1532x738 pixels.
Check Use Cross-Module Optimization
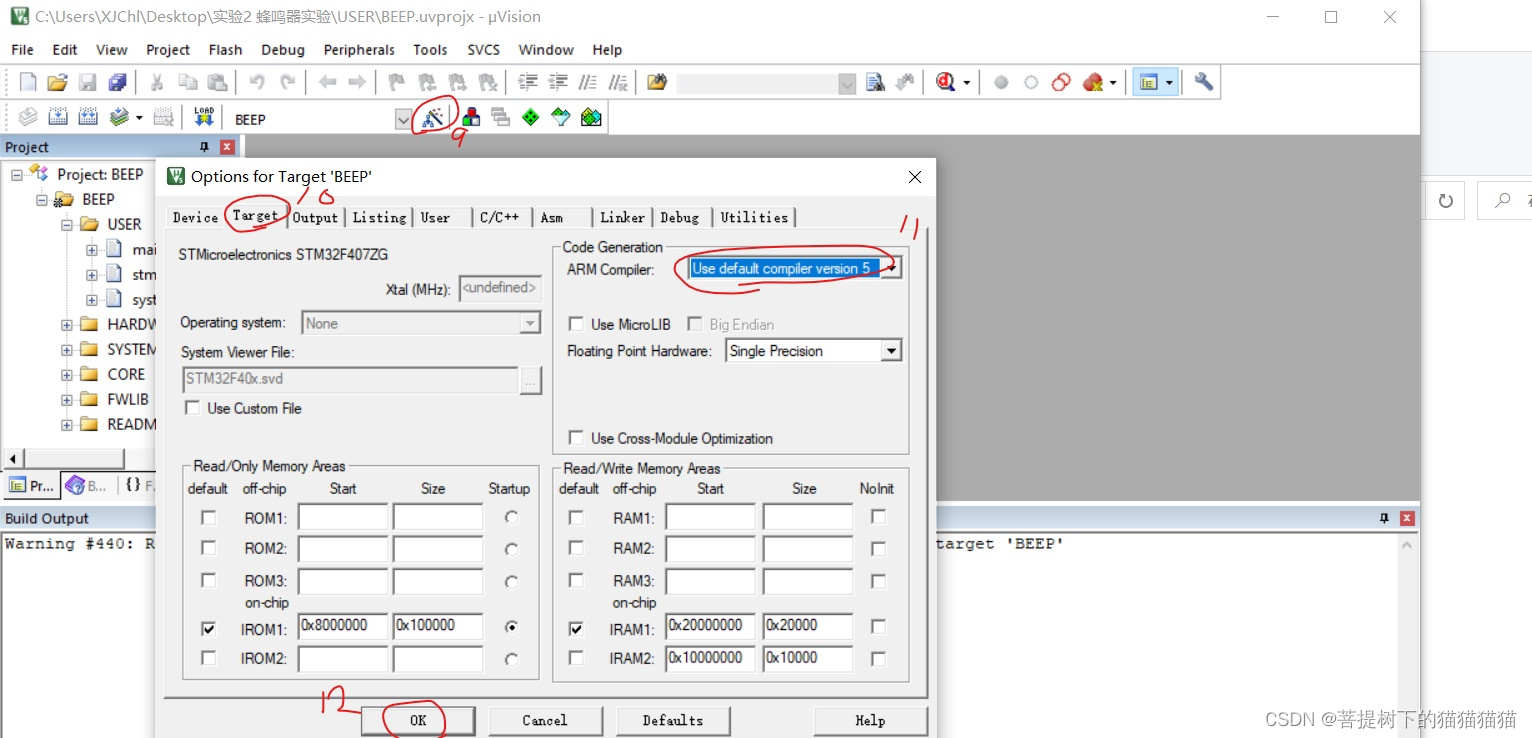coord(576,438)
